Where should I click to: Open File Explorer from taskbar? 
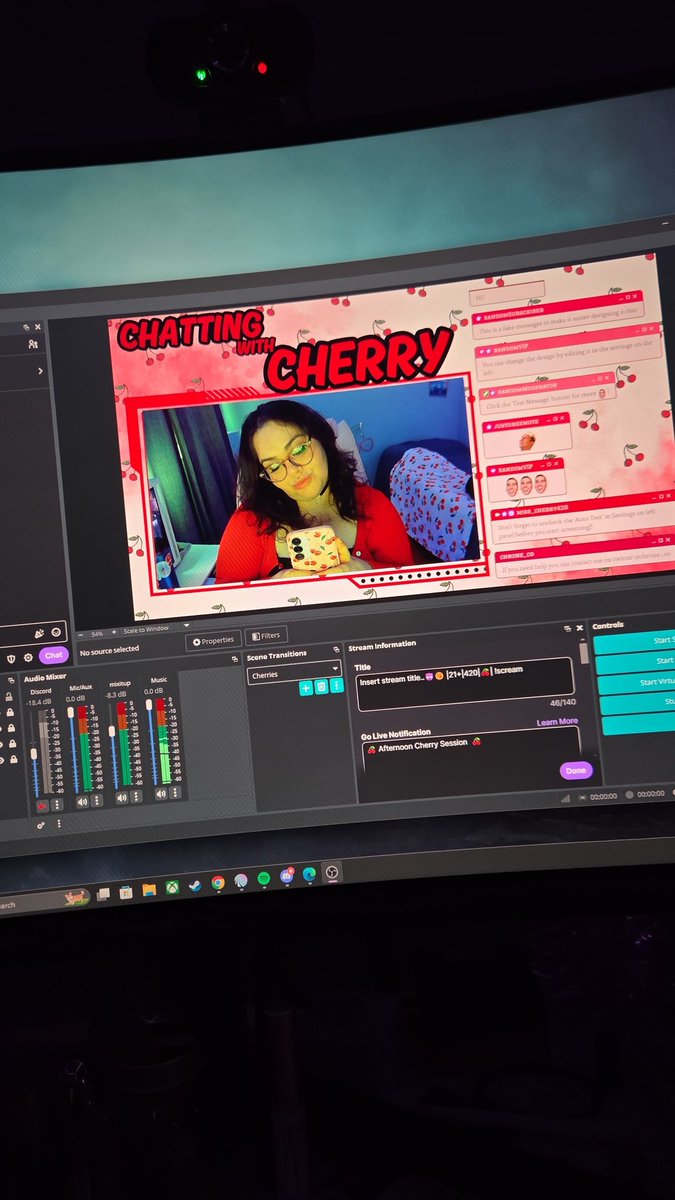coord(149,889)
